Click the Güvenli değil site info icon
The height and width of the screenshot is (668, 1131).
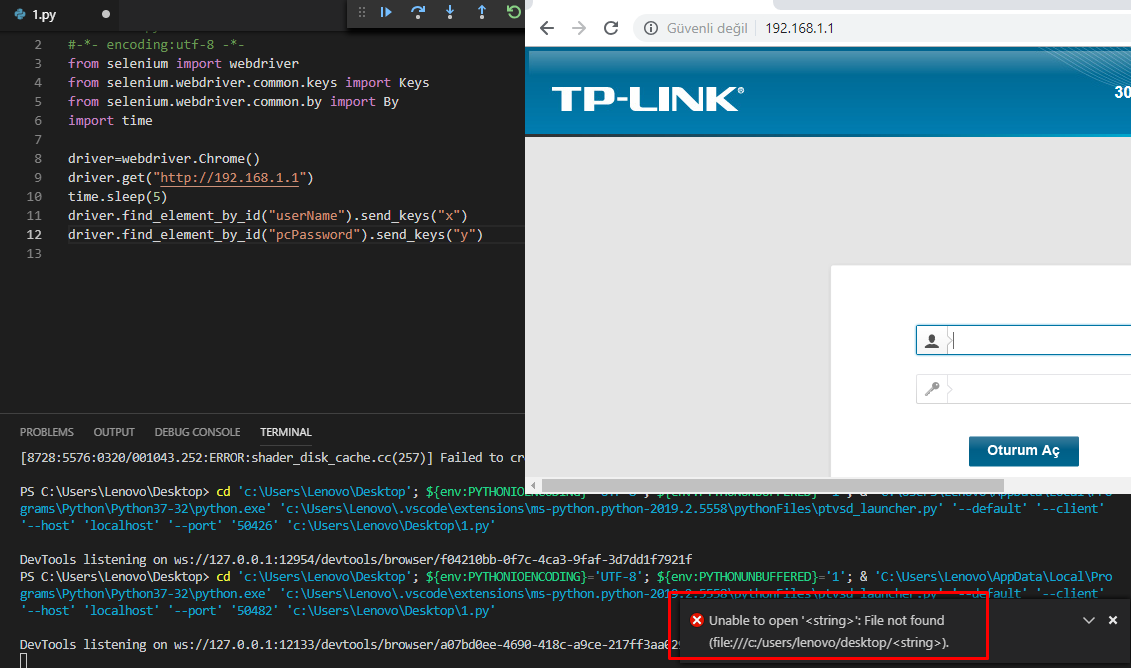[651, 28]
